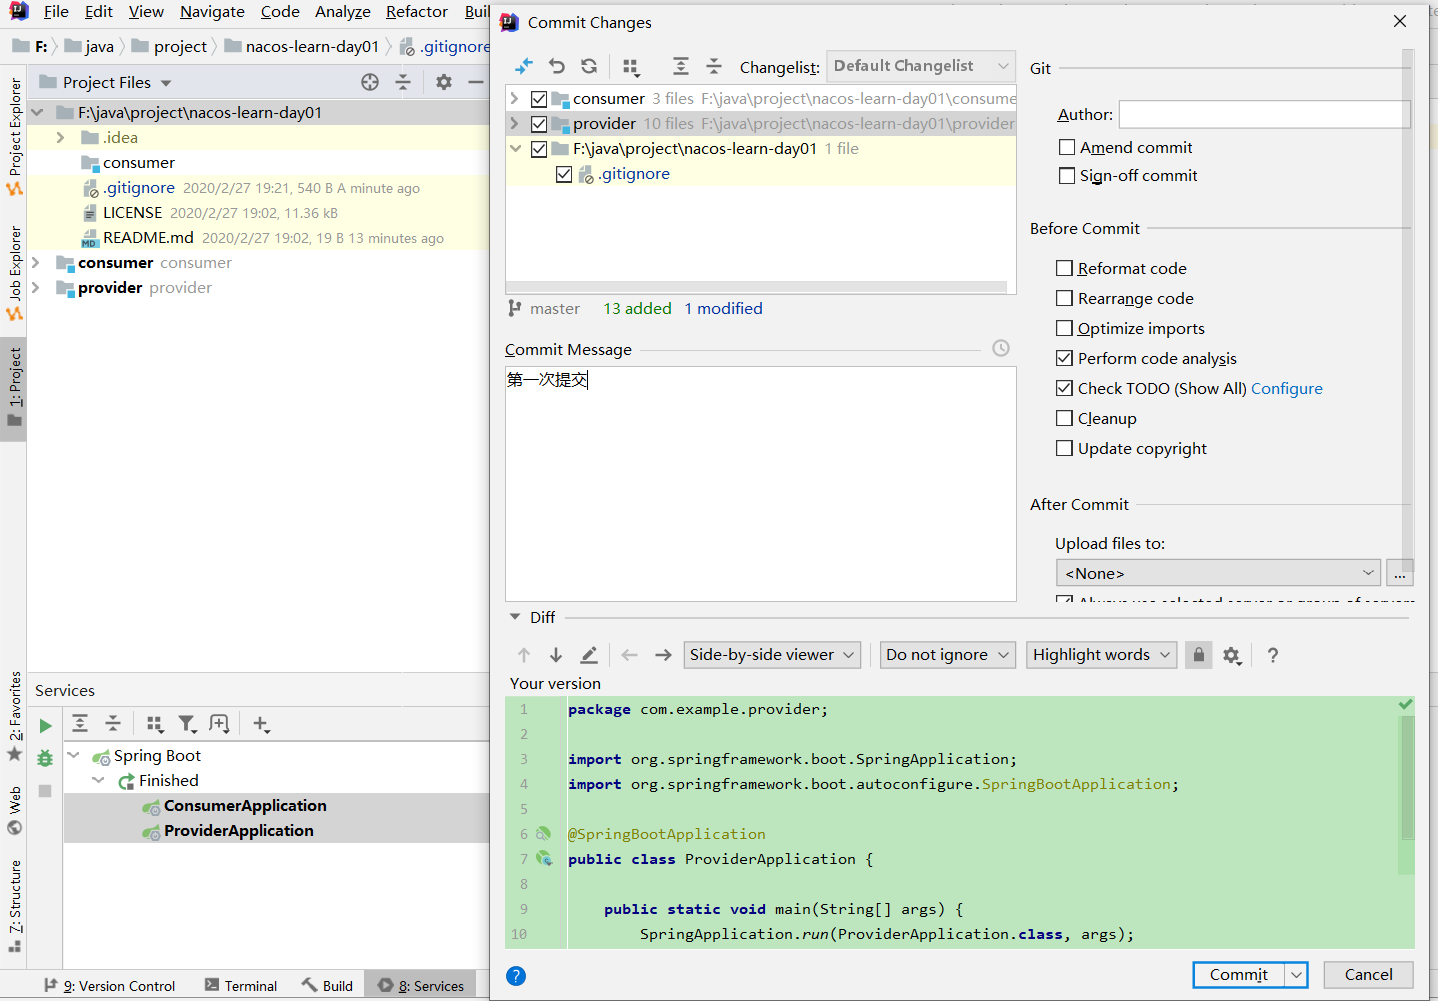Open Diff help question mark icon

[1273, 655]
